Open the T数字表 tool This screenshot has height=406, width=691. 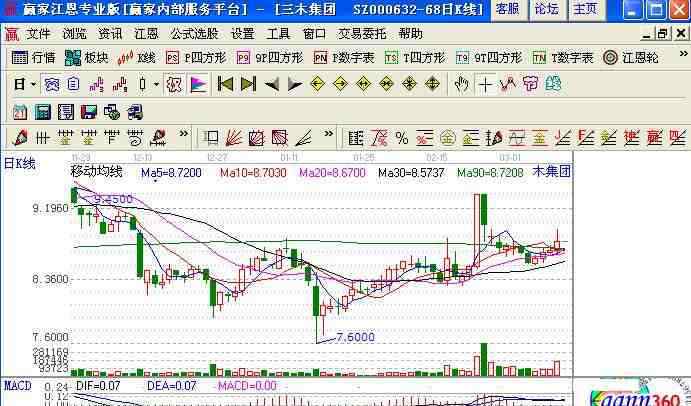click(x=563, y=58)
